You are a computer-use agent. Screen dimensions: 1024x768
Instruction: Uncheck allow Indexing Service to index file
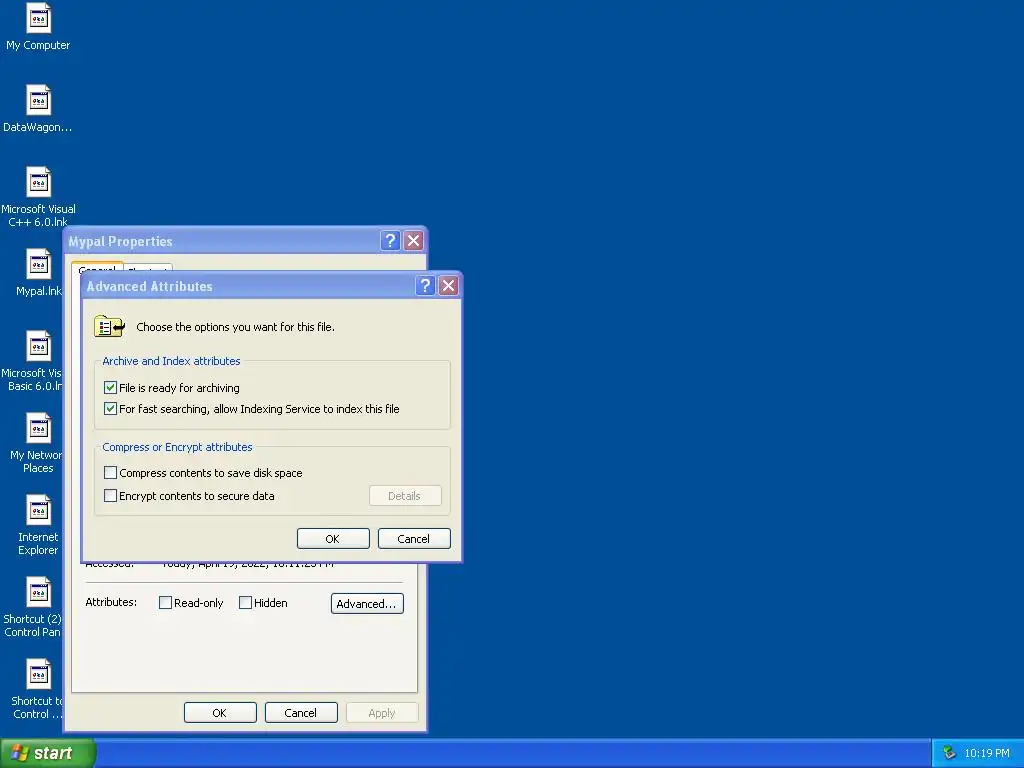point(110,409)
